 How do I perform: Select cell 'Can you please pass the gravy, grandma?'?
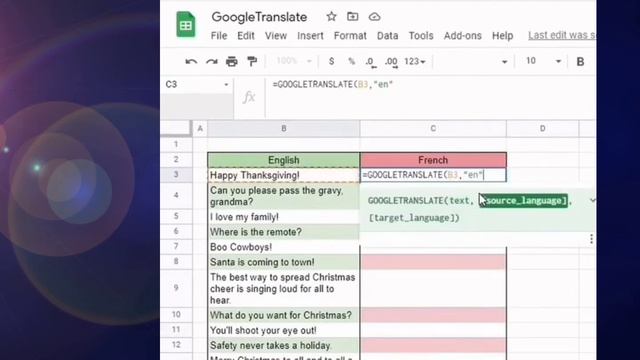pos(284,196)
